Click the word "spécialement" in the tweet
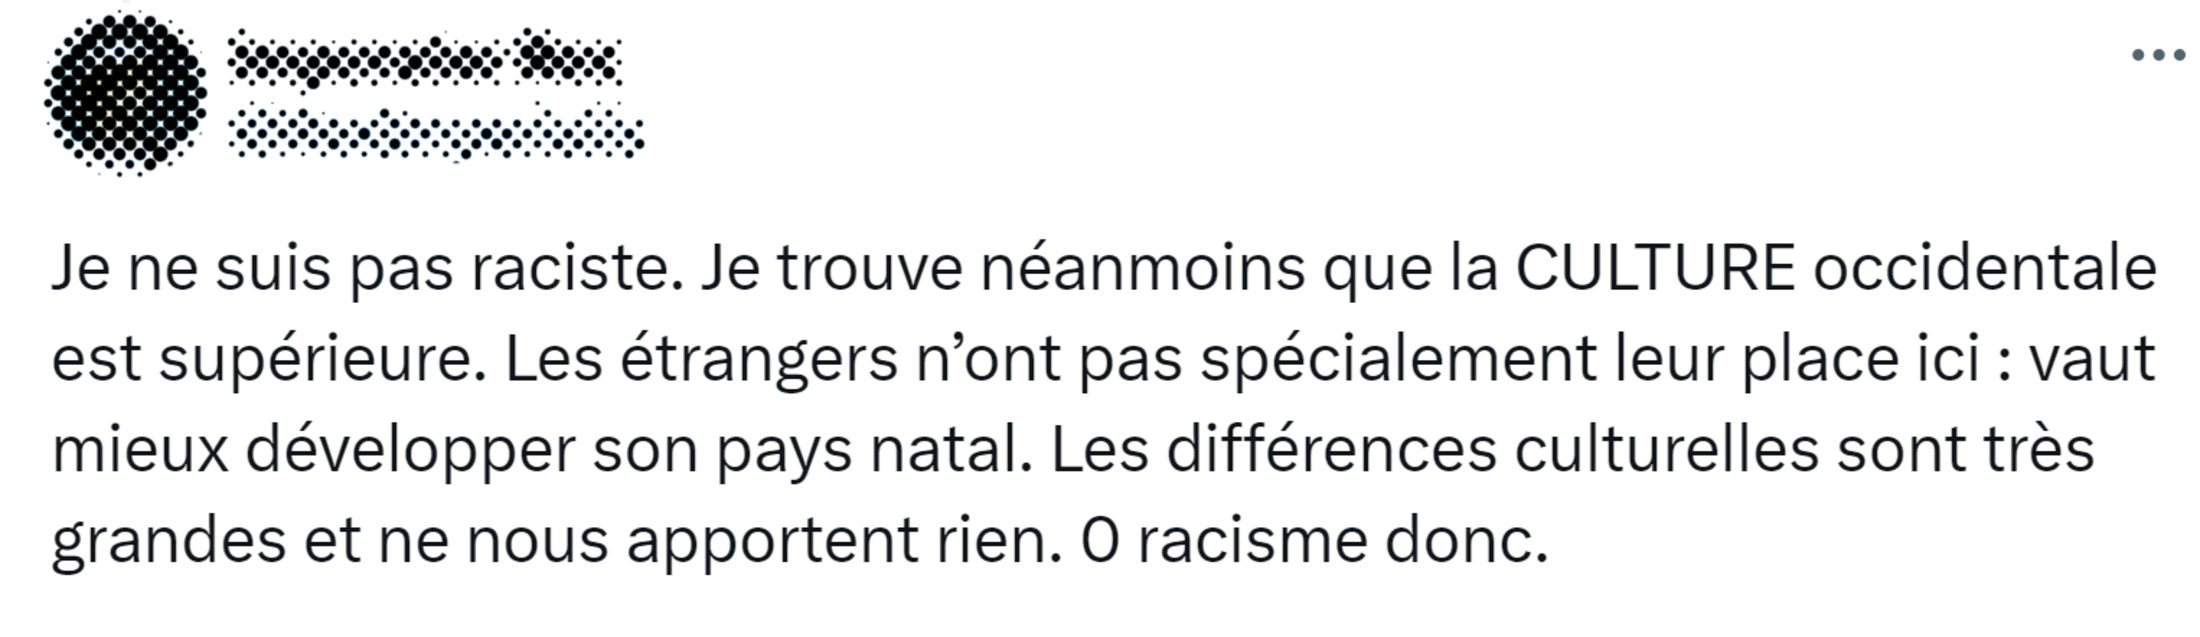Viewport: 2200px width, 637px height. pyautogui.click(x=1398, y=359)
